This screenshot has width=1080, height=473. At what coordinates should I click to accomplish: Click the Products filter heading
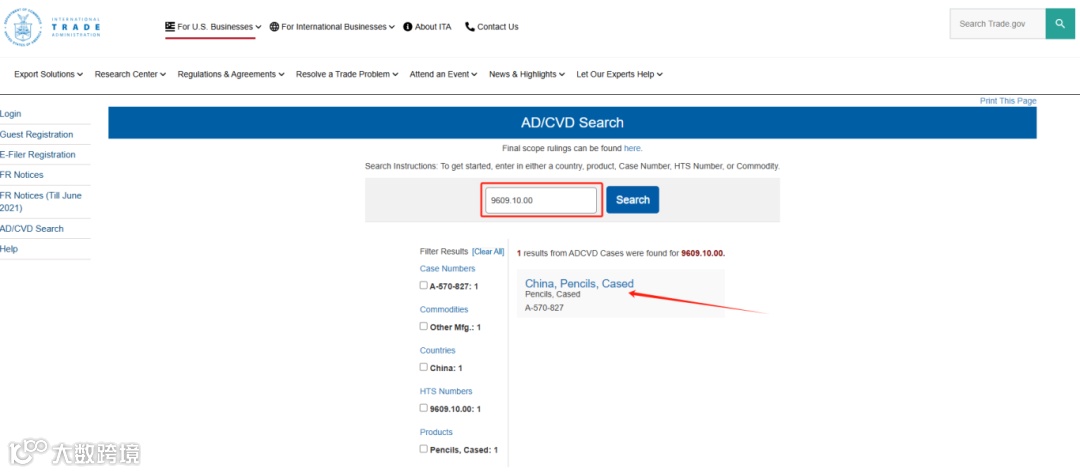pos(436,432)
